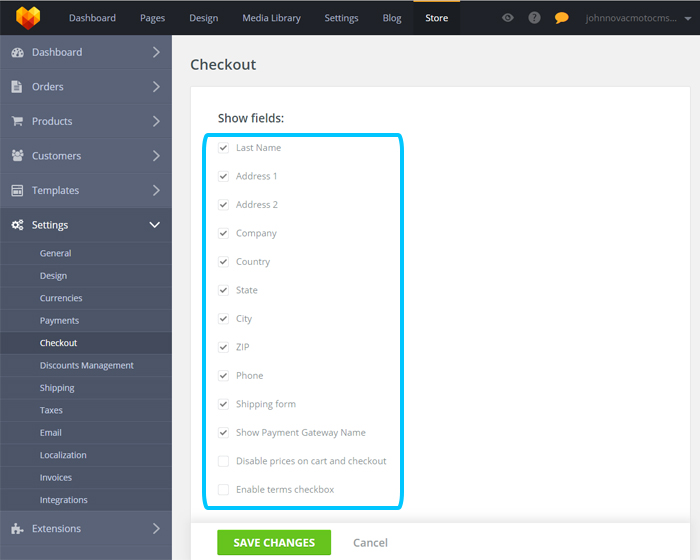Screen dimensions: 700x560
Task: Expand the Products section chevron
Action: (x=156, y=121)
